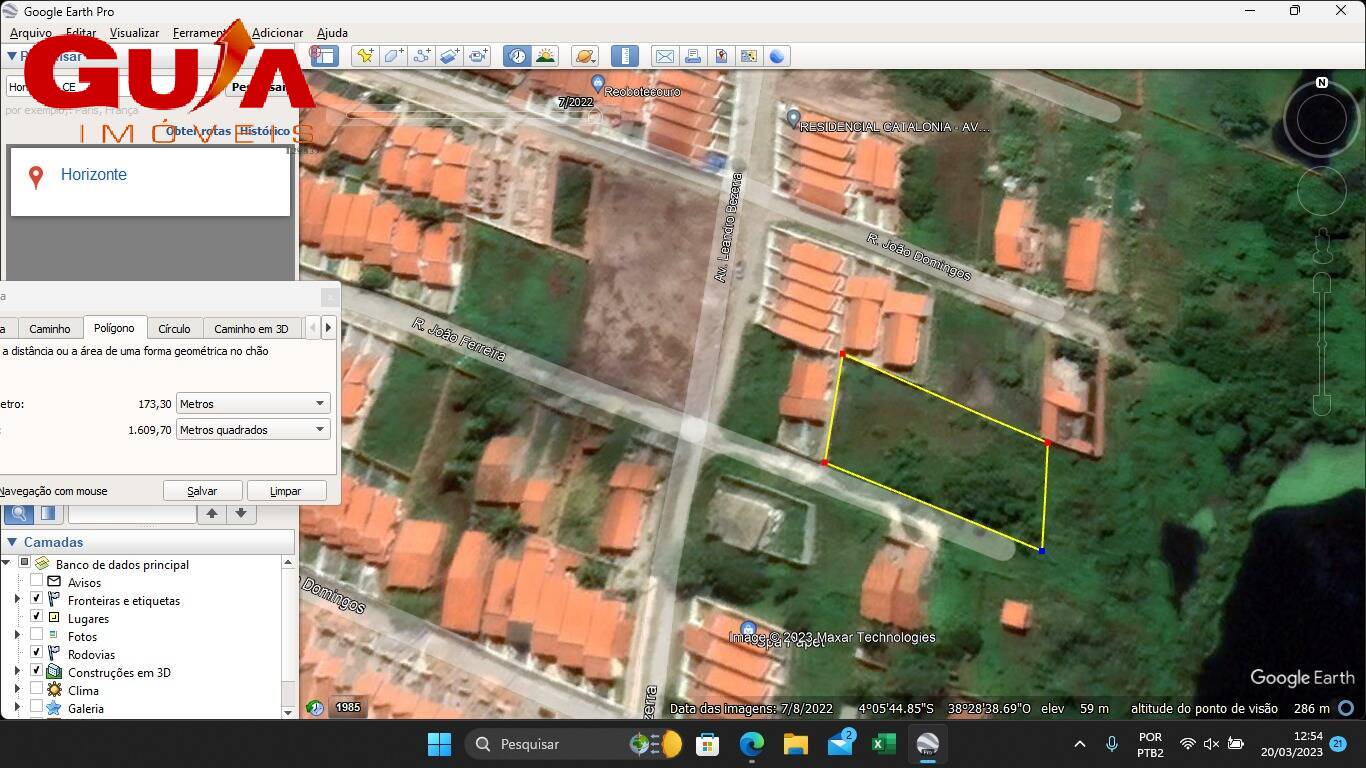Open the perimeter units dropdown showing Metros
Viewport: 1366px width, 768px height.
251,403
